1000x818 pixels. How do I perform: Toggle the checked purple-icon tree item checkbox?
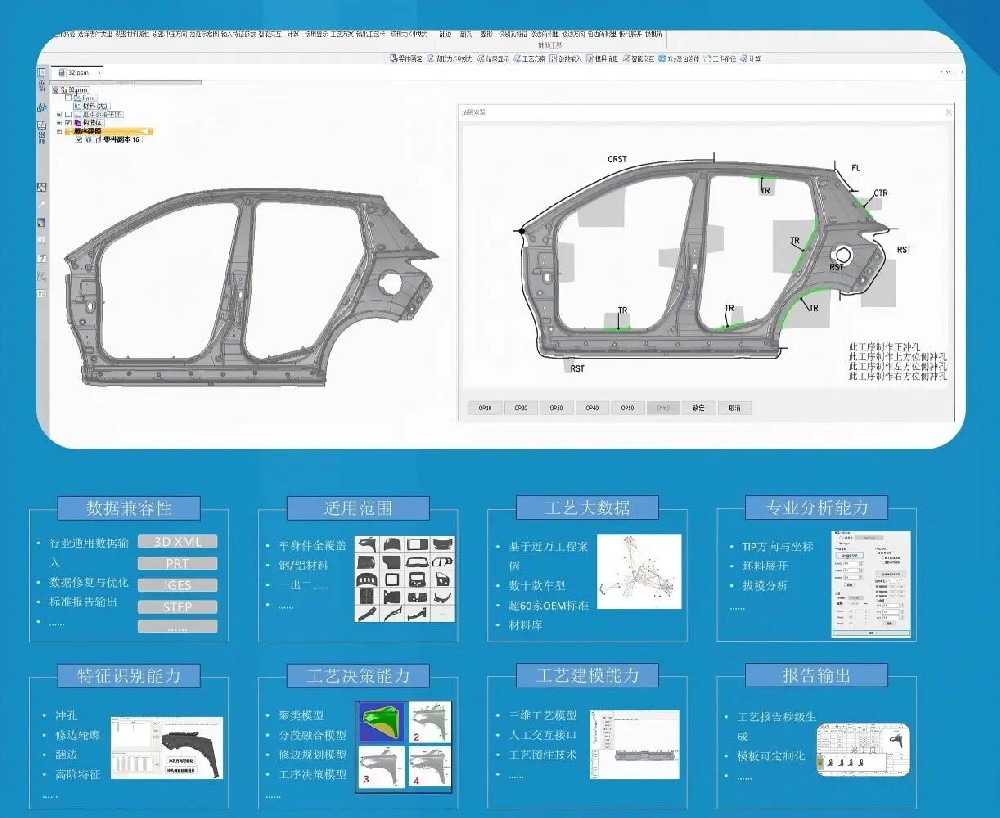pyautogui.click(x=69, y=123)
